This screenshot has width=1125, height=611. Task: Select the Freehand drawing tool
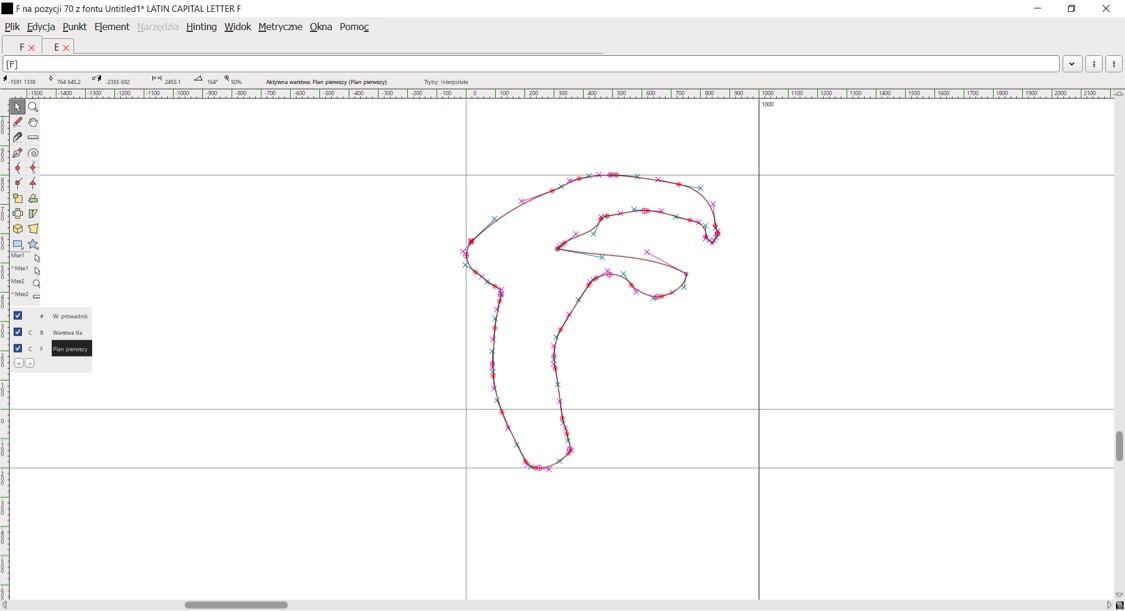pyautogui.click(x=18, y=123)
